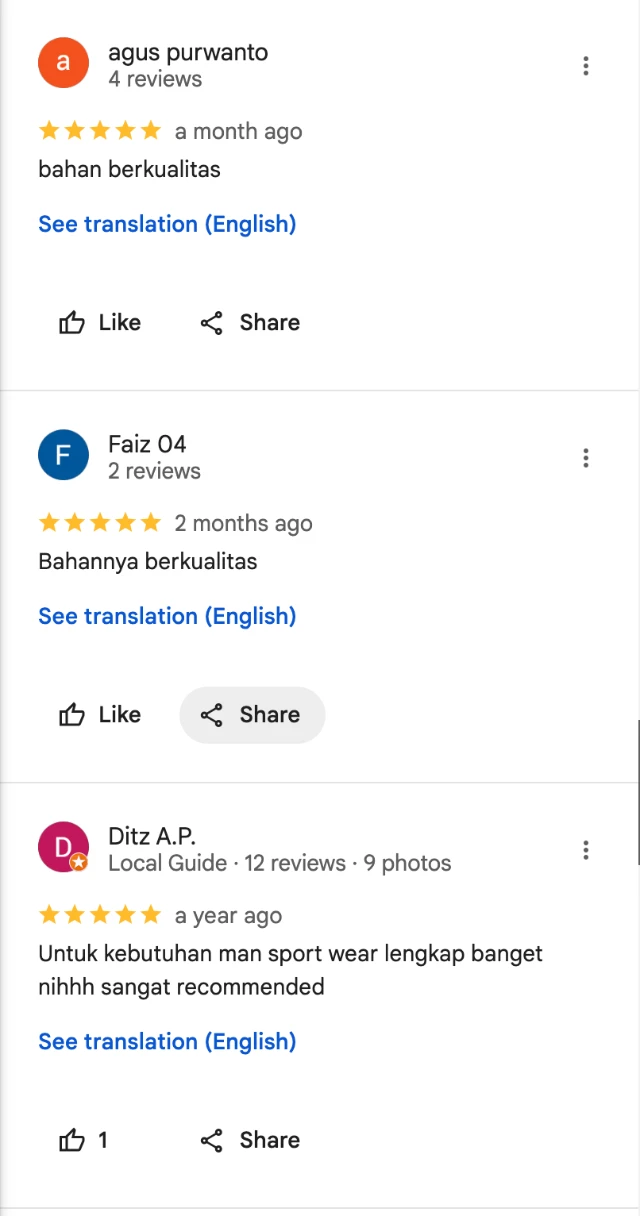The height and width of the screenshot is (1216, 640).
Task: Click the thumbs-up icon showing 1 like
Action: pos(72,1140)
